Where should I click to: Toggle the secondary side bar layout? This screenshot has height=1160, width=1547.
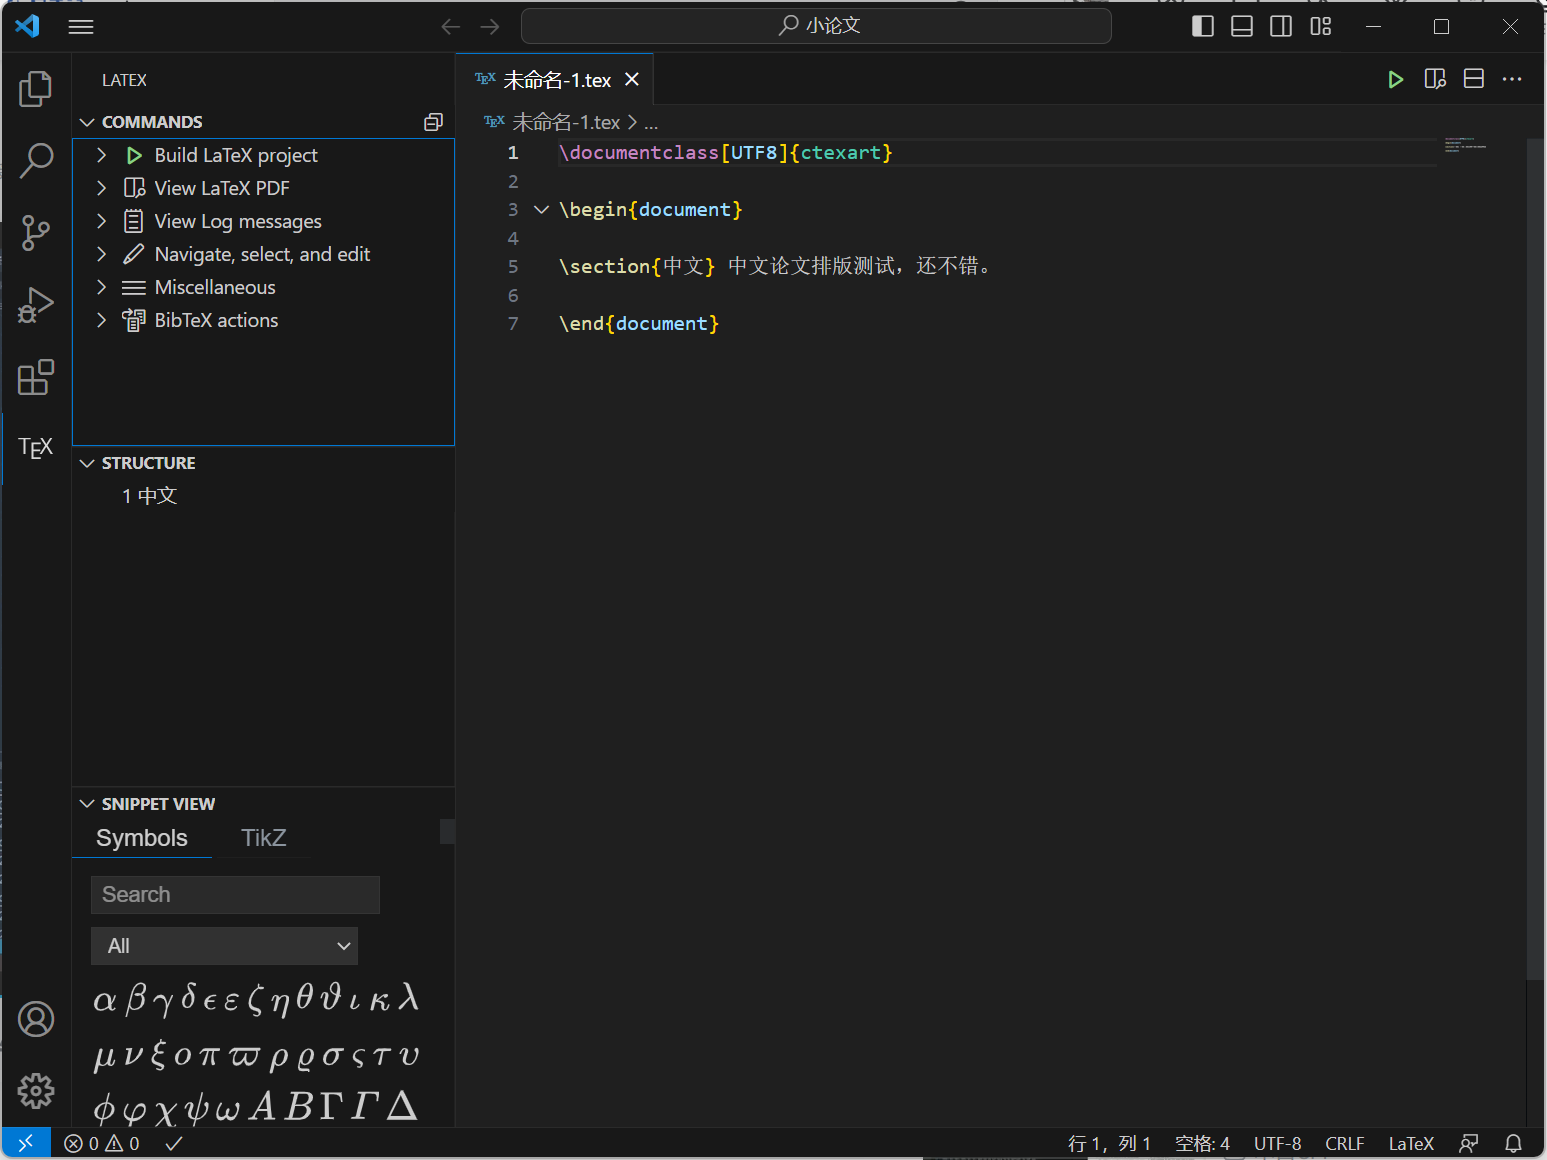click(x=1281, y=27)
